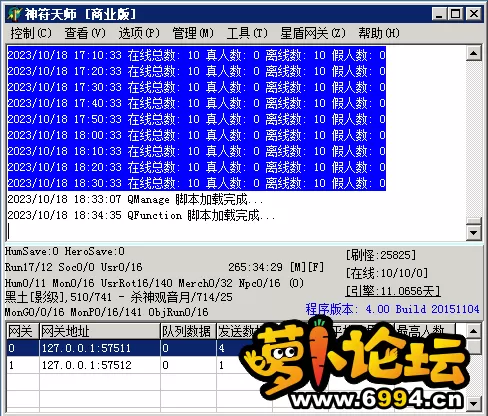The width and height of the screenshot is (488, 416).
Task: Click the [在线:10/10/0] status text
Action: coord(387,273)
